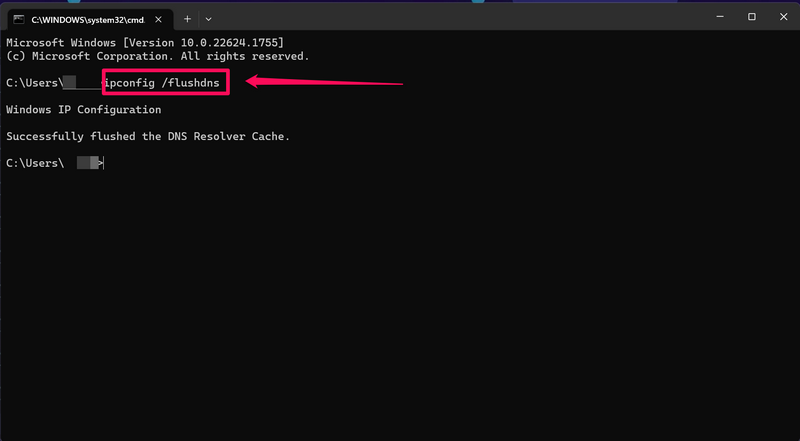Click the blurred username on last prompt
Screen dimensions: 800x441
(x=87, y=162)
